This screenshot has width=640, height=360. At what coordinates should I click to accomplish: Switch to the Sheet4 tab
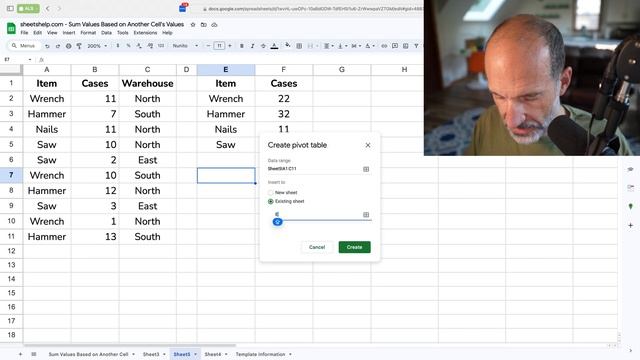click(x=213, y=354)
